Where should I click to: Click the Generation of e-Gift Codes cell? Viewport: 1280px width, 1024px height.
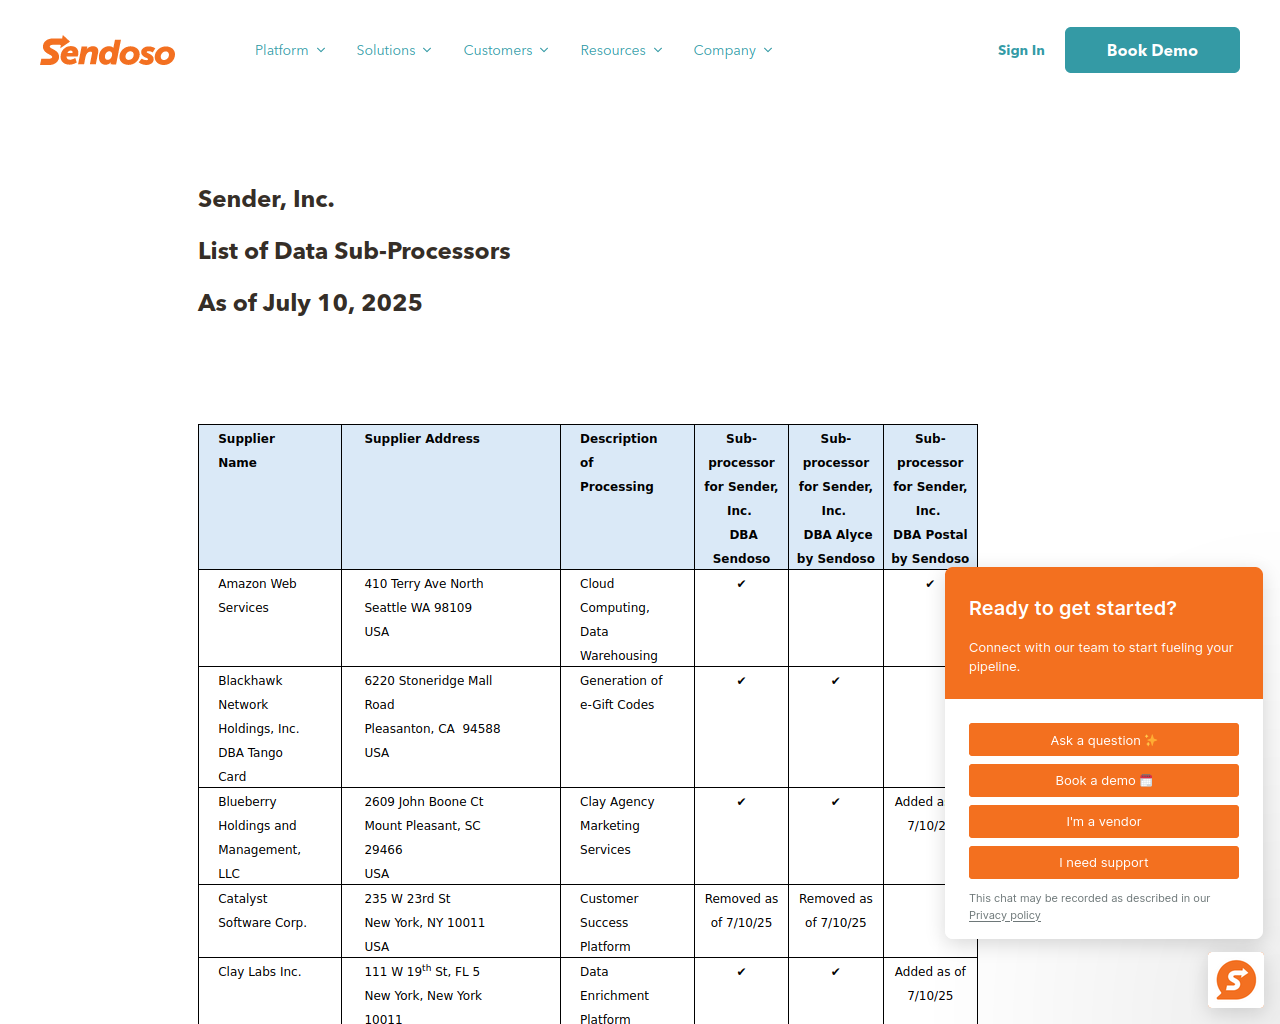(627, 727)
